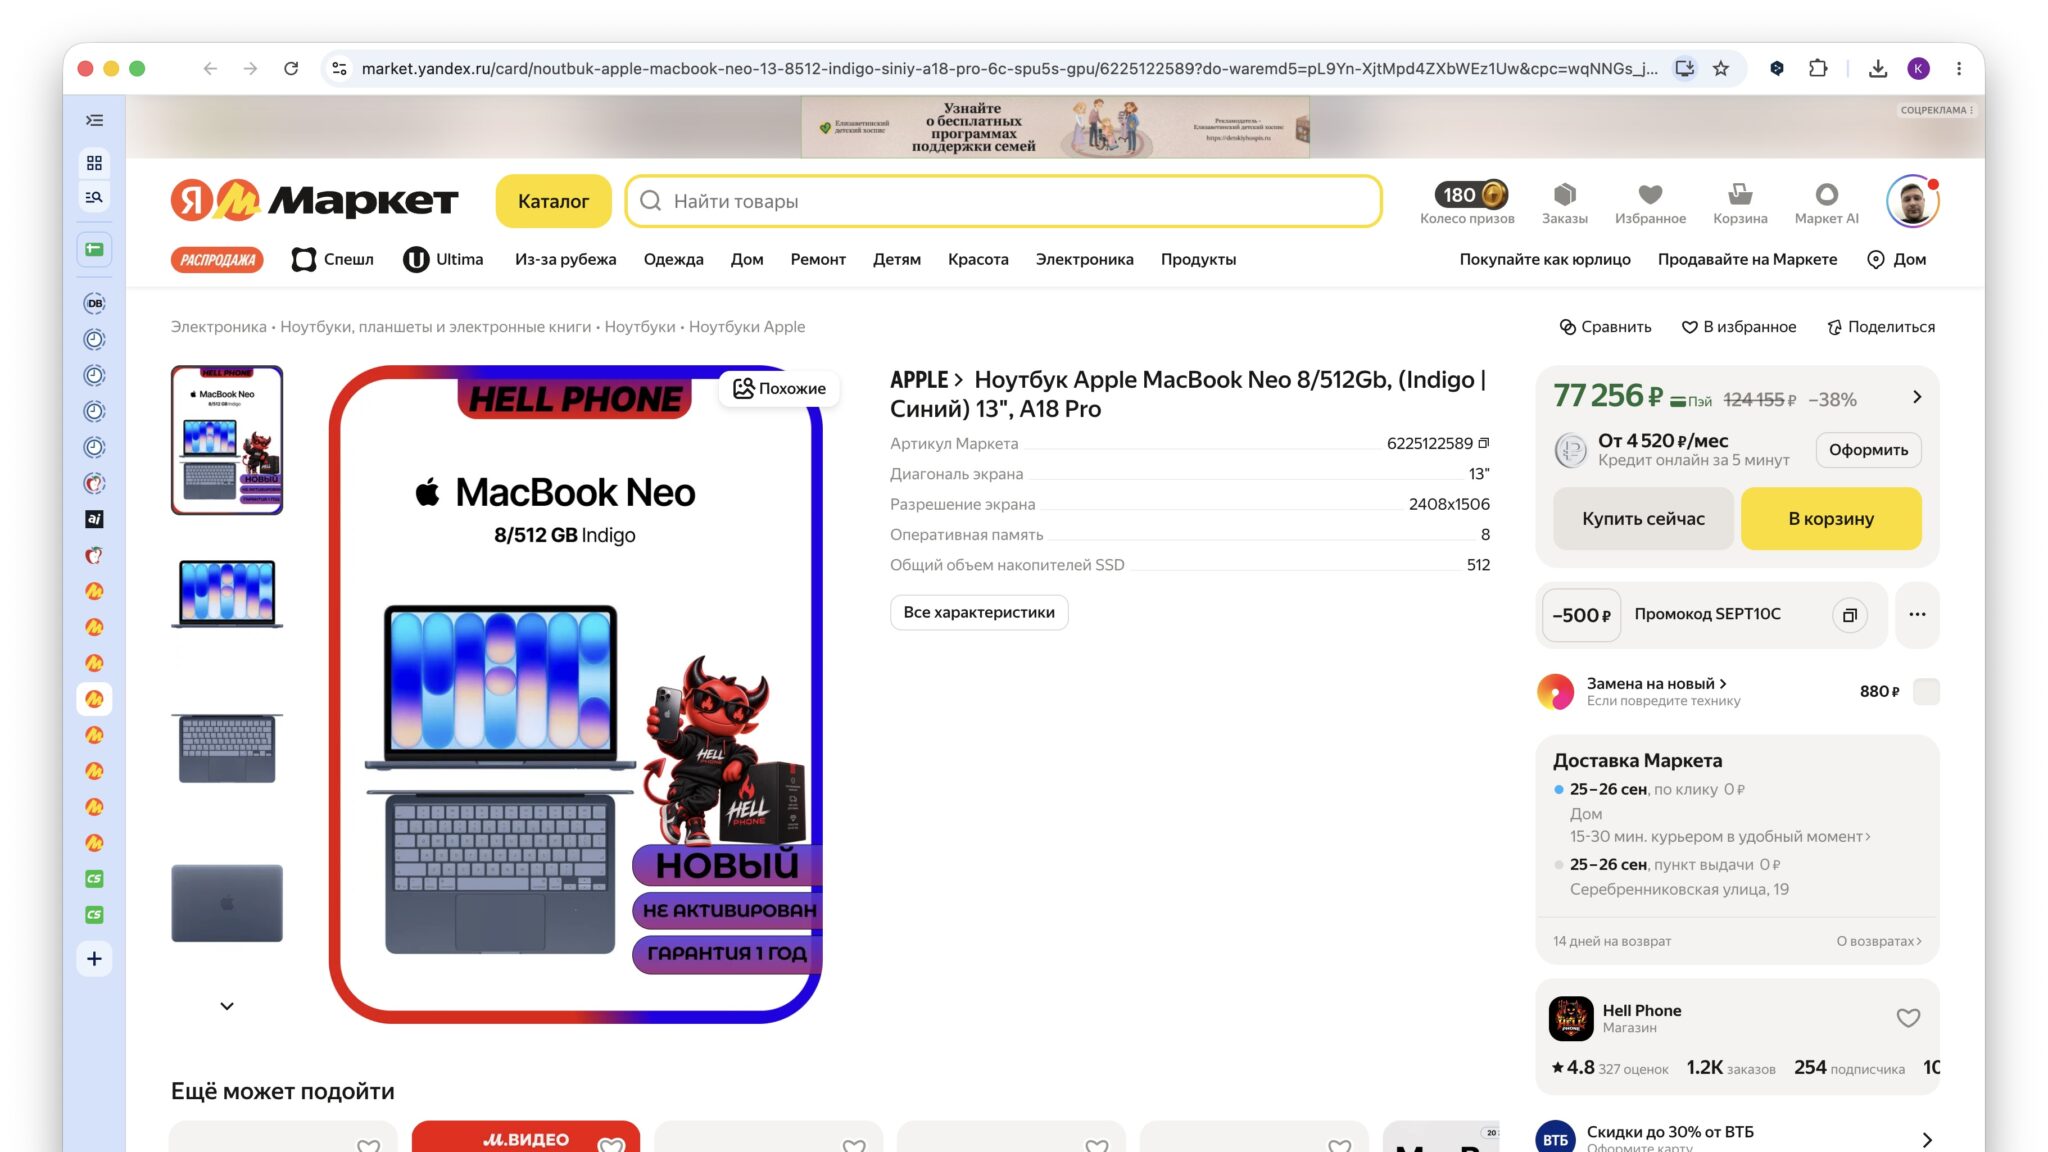Bookmark this page with the star
This screenshot has width=2048, height=1152.
tap(1721, 68)
